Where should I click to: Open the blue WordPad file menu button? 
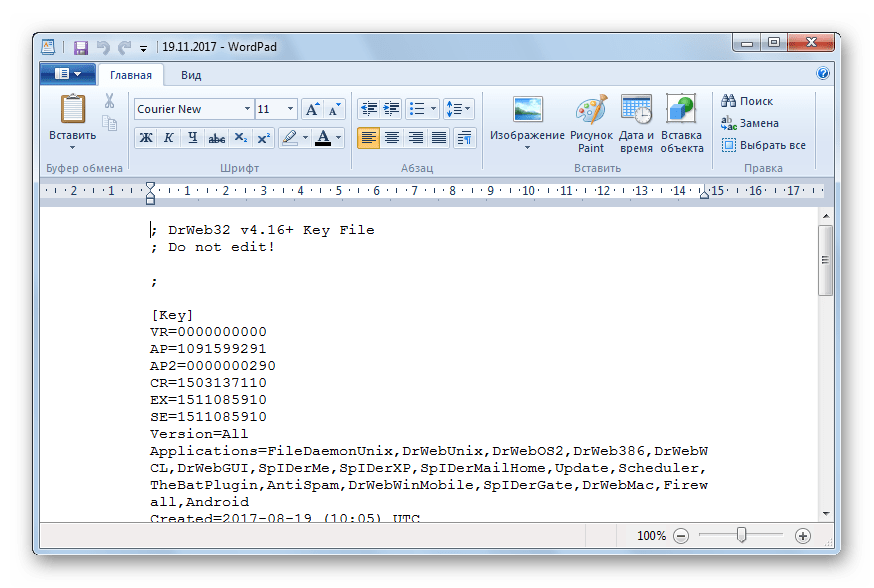(x=68, y=74)
